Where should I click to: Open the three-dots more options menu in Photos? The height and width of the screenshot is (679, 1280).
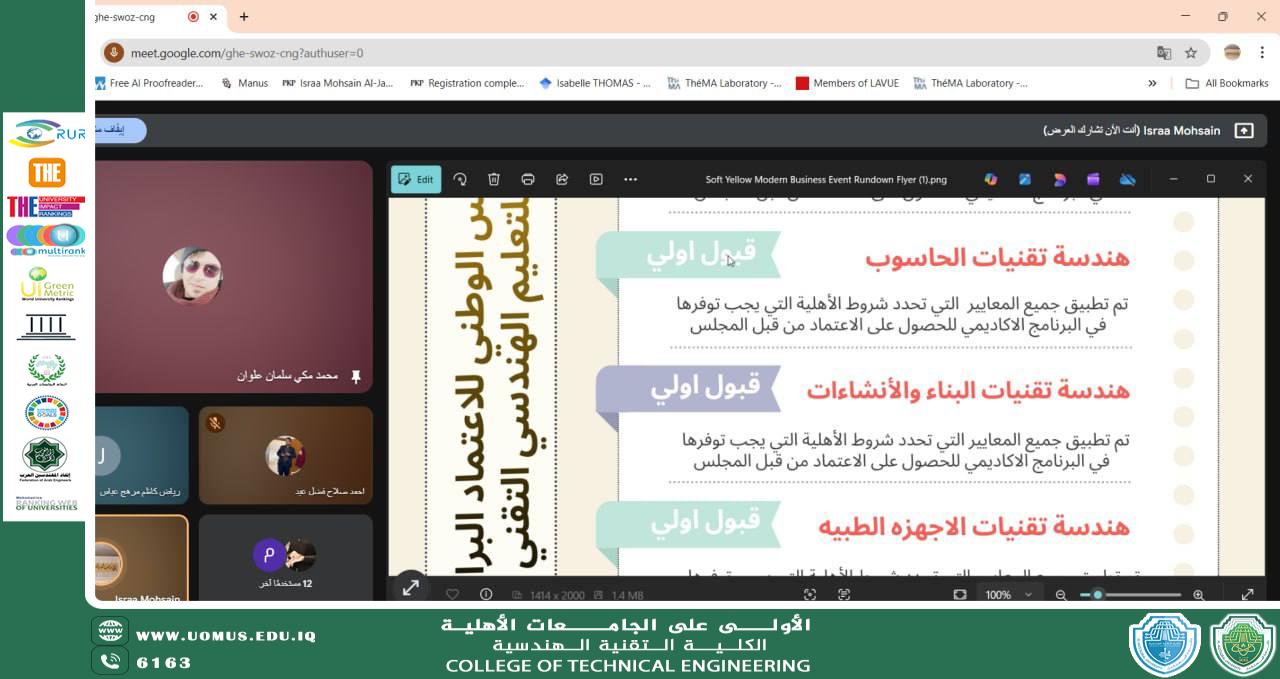(x=630, y=179)
